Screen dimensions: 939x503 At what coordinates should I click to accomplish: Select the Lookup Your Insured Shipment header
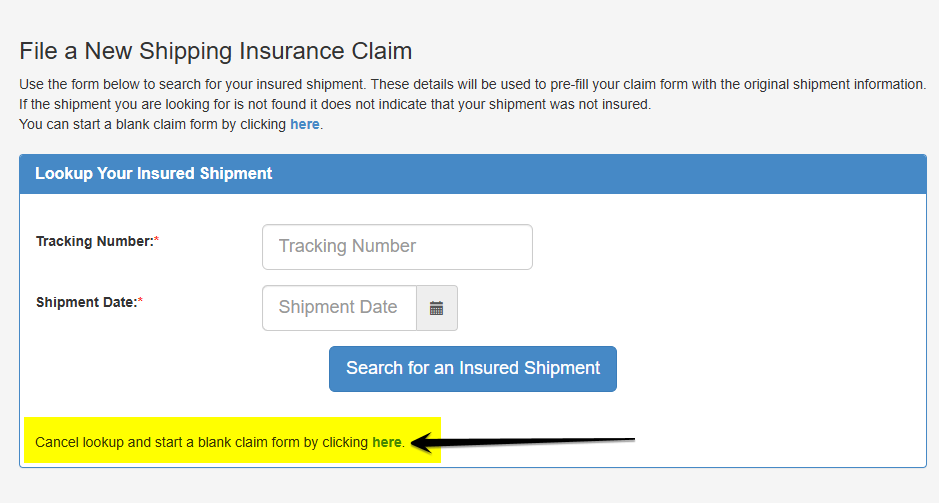[154, 173]
